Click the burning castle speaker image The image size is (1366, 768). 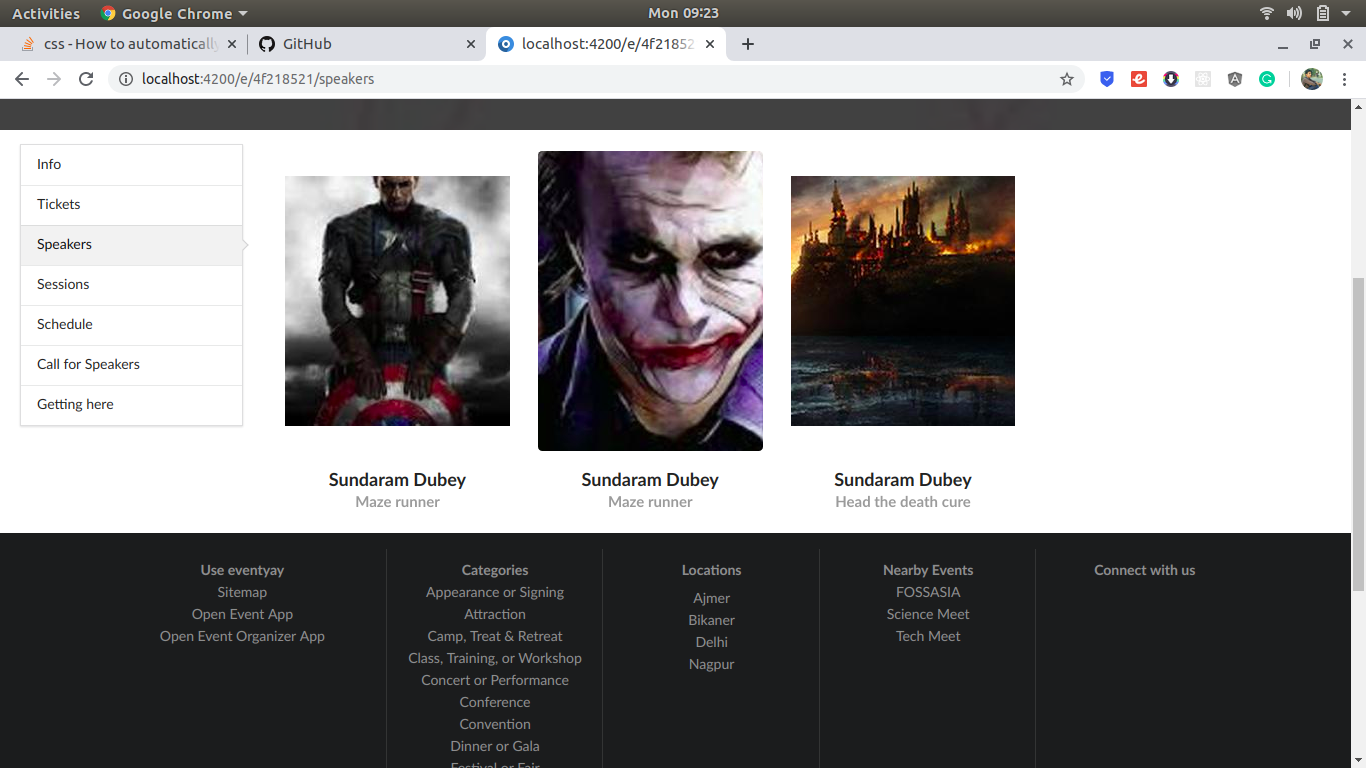pos(903,301)
